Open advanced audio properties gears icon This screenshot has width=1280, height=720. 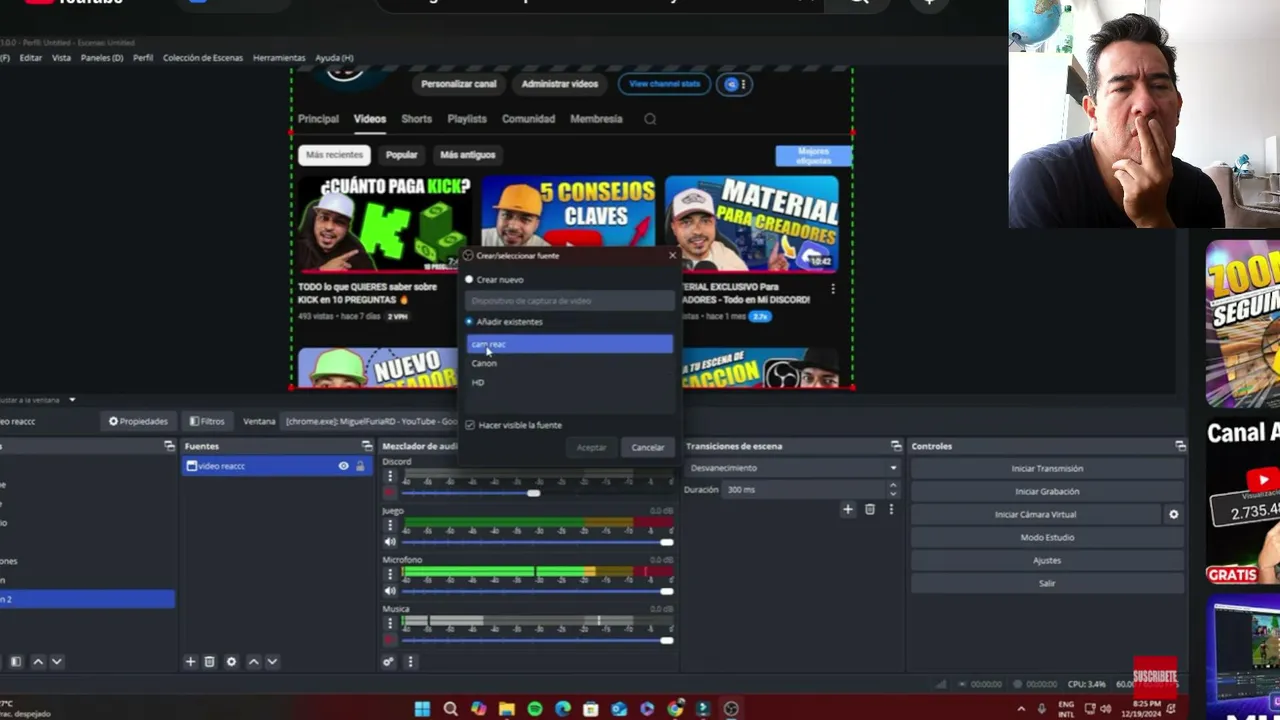pyautogui.click(x=388, y=662)
